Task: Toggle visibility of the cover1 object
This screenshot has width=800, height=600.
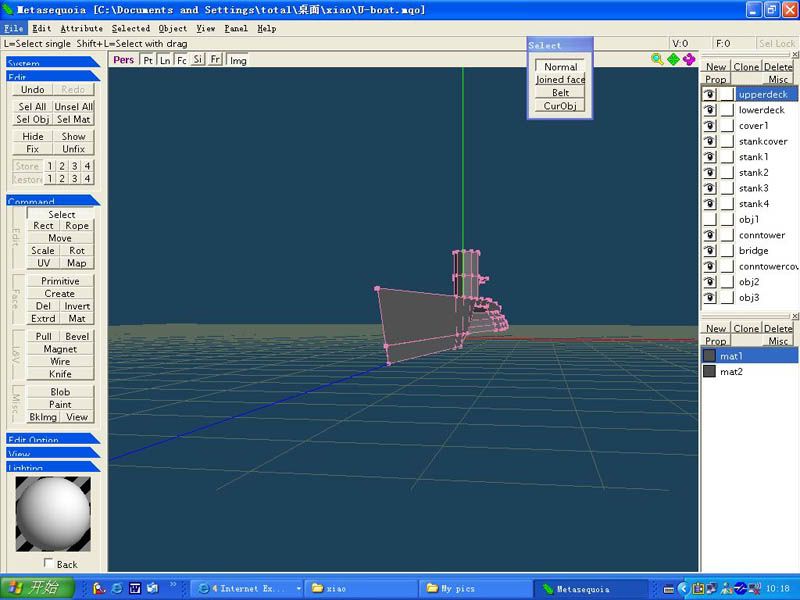Action: tap(709, 126)
